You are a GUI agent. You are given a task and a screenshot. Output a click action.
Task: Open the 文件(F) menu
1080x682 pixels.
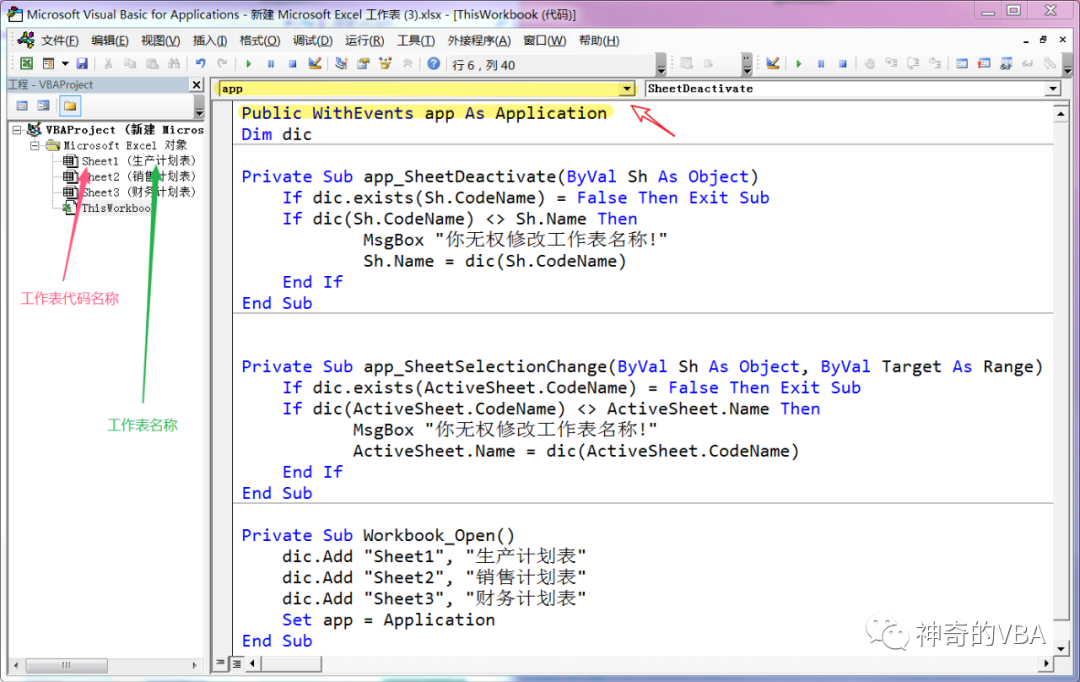pyautogui.click(x=59, y=41)
